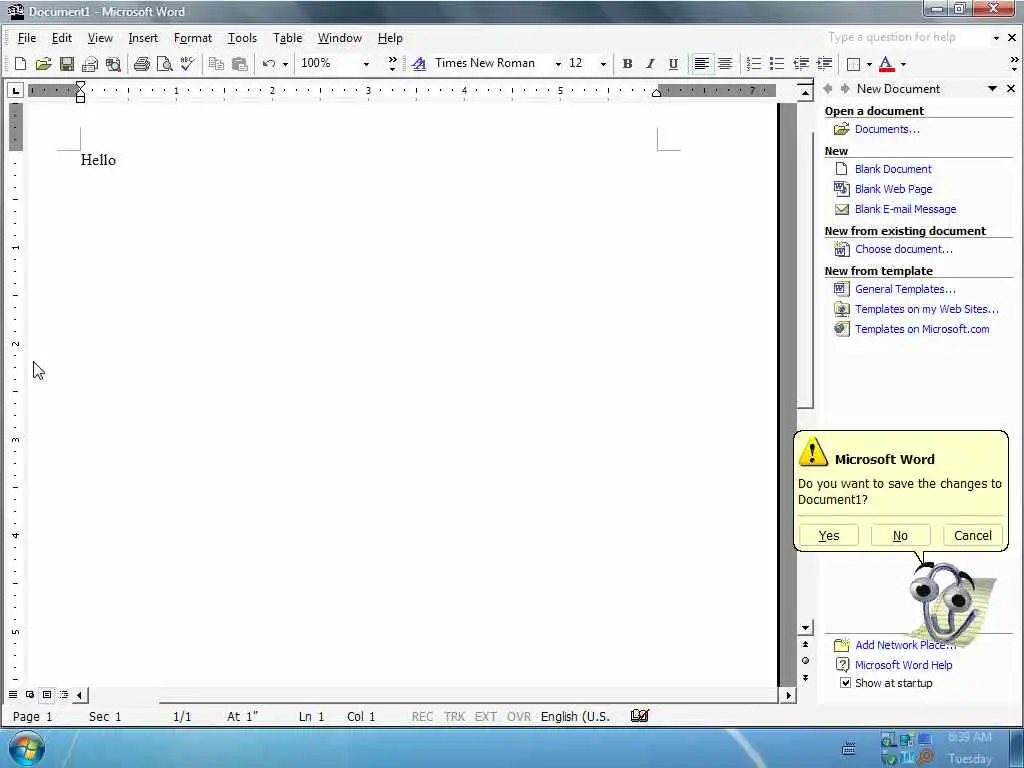The width and height of the screenshot is (1024, 768).
Task: Open the Edit menu
Action: [x=62, y=38]
